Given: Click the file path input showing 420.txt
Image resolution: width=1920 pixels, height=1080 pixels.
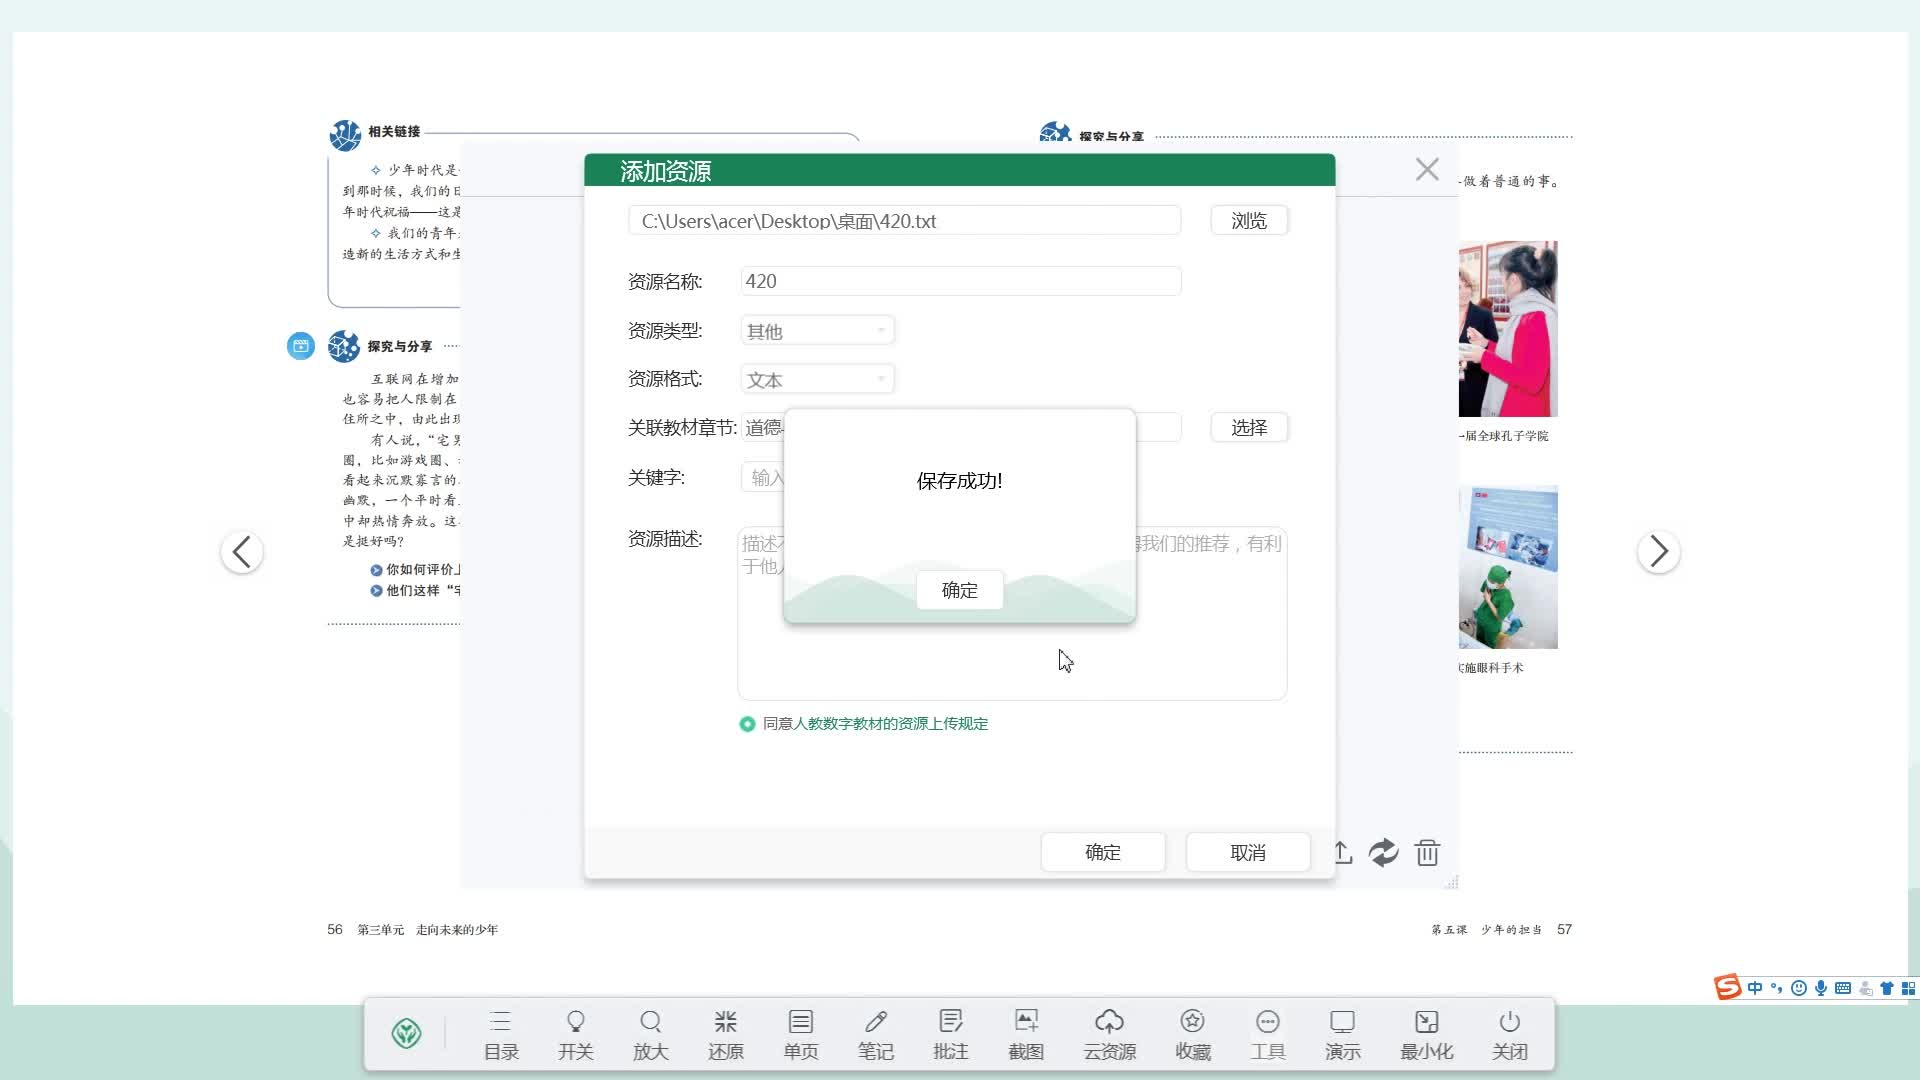Looking at the screenshot, I should (x=903, y=220).
